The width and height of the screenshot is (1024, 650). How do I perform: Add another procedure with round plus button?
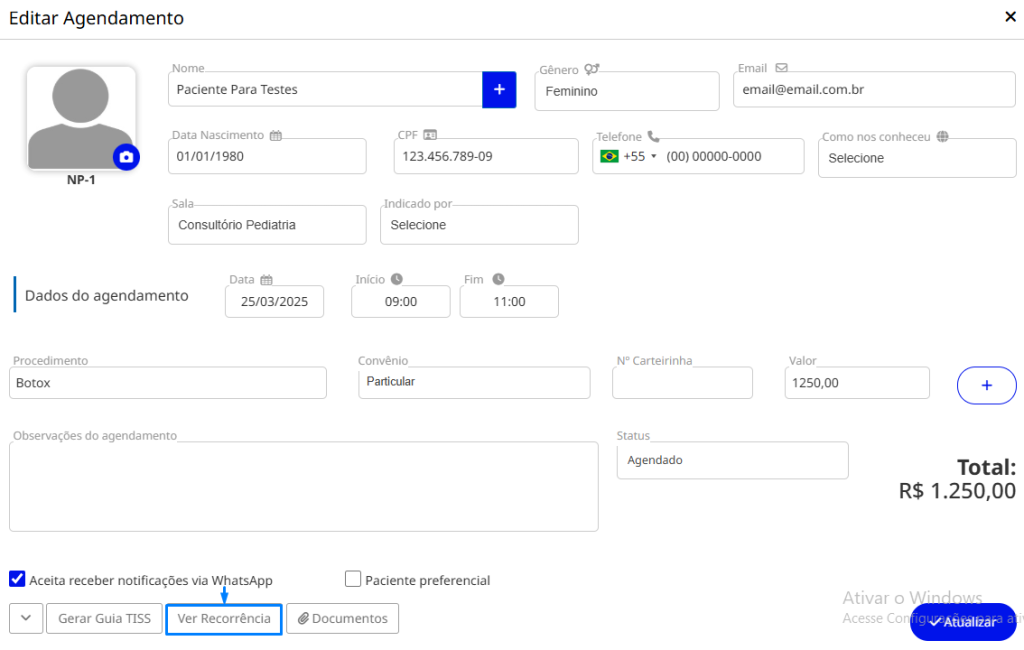(x=986, y=385)
